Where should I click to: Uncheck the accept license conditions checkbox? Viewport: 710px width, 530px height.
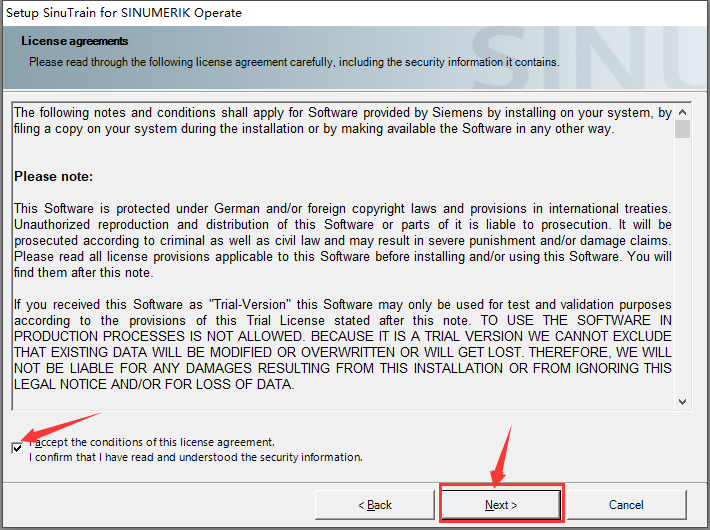(x=17, y=448)
